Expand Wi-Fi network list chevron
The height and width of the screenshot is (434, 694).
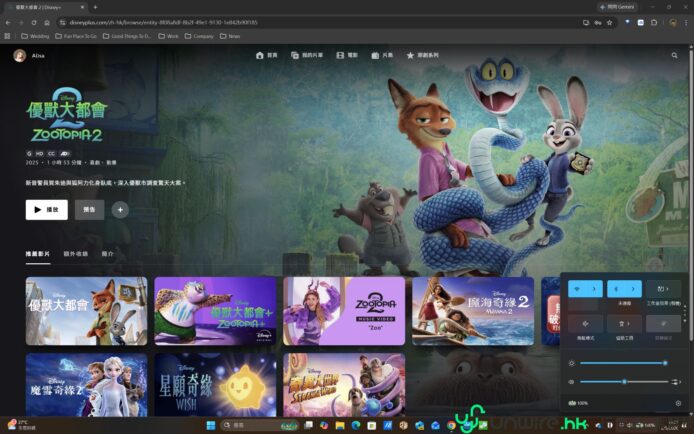[594, 289]
